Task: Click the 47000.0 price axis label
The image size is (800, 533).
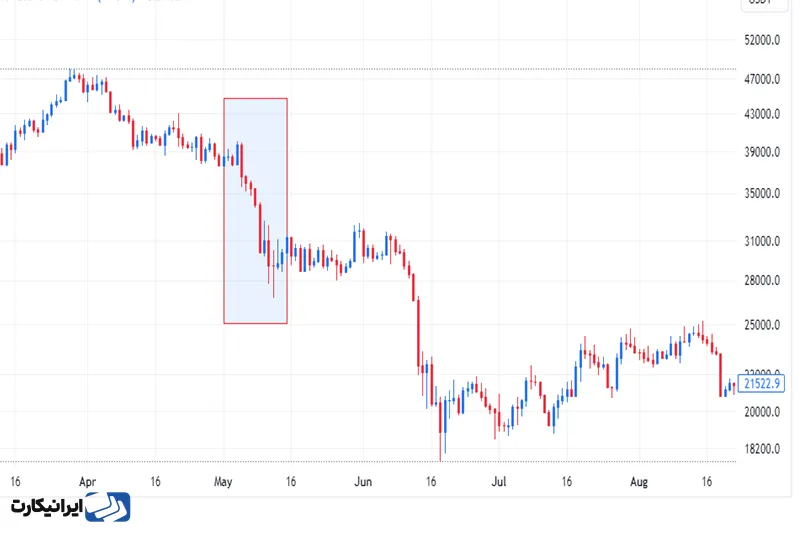Action: point(764,80)
